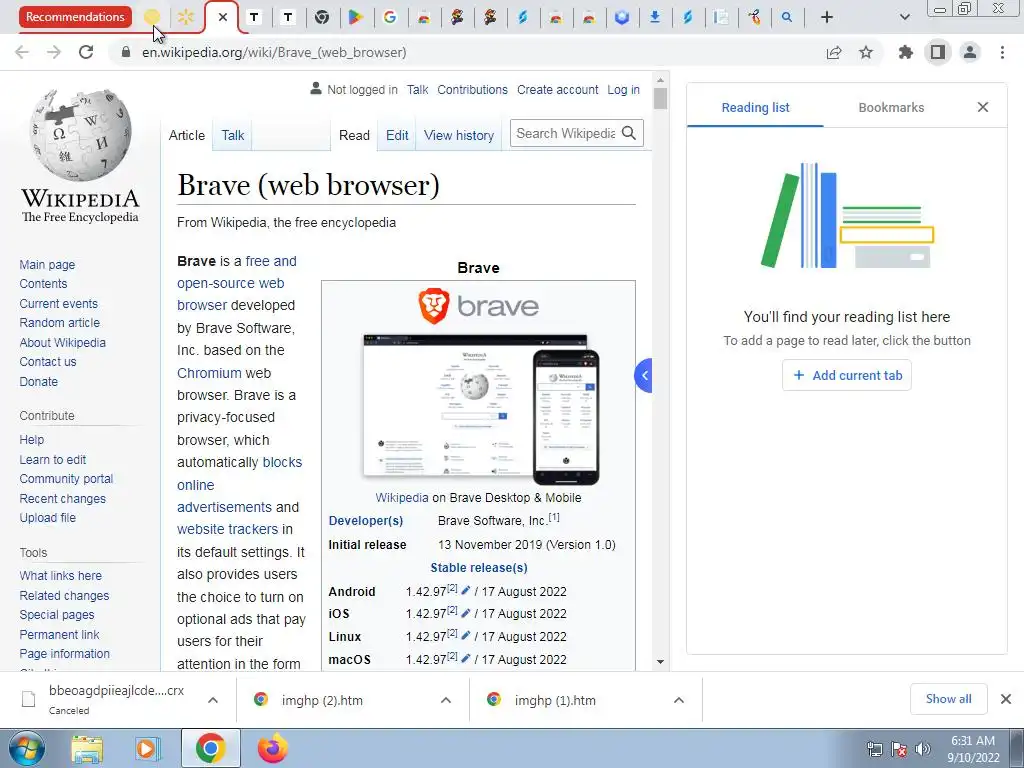
Task: Open Contributions link
Action: click(472, 89)
